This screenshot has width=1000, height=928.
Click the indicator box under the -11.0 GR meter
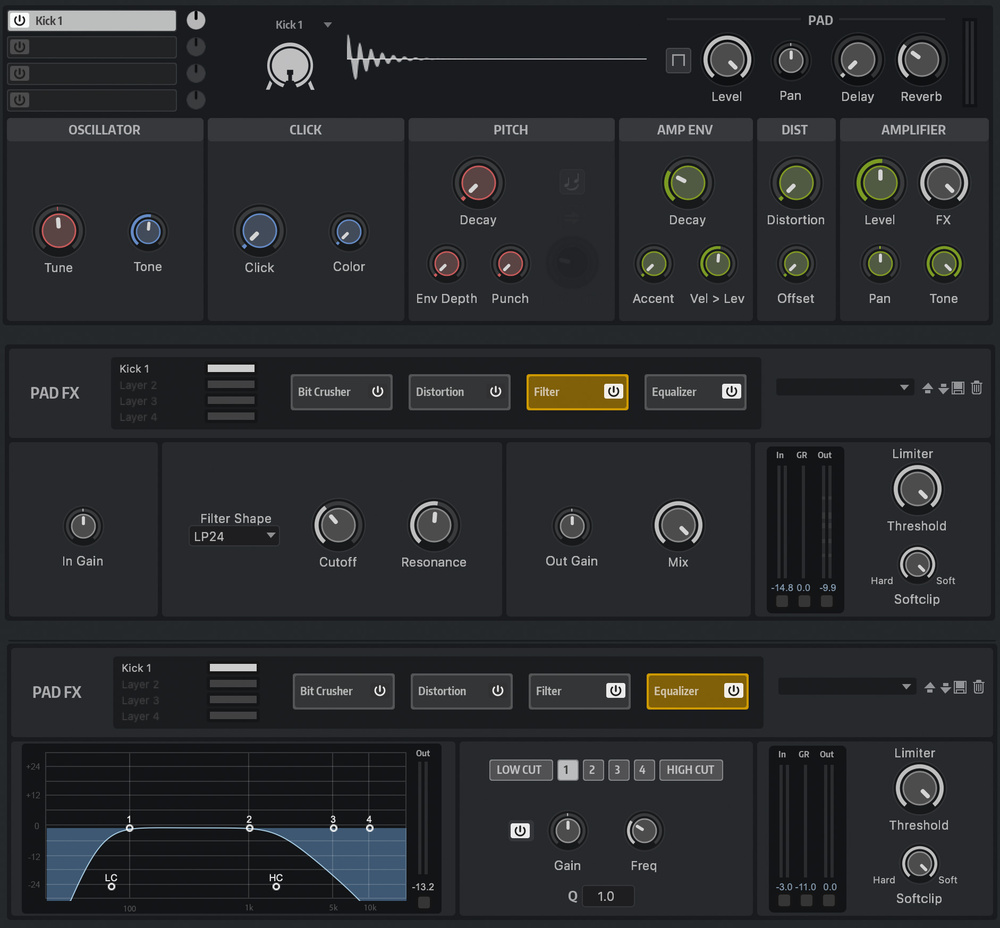pyautogui.click(x=807, y=900)
